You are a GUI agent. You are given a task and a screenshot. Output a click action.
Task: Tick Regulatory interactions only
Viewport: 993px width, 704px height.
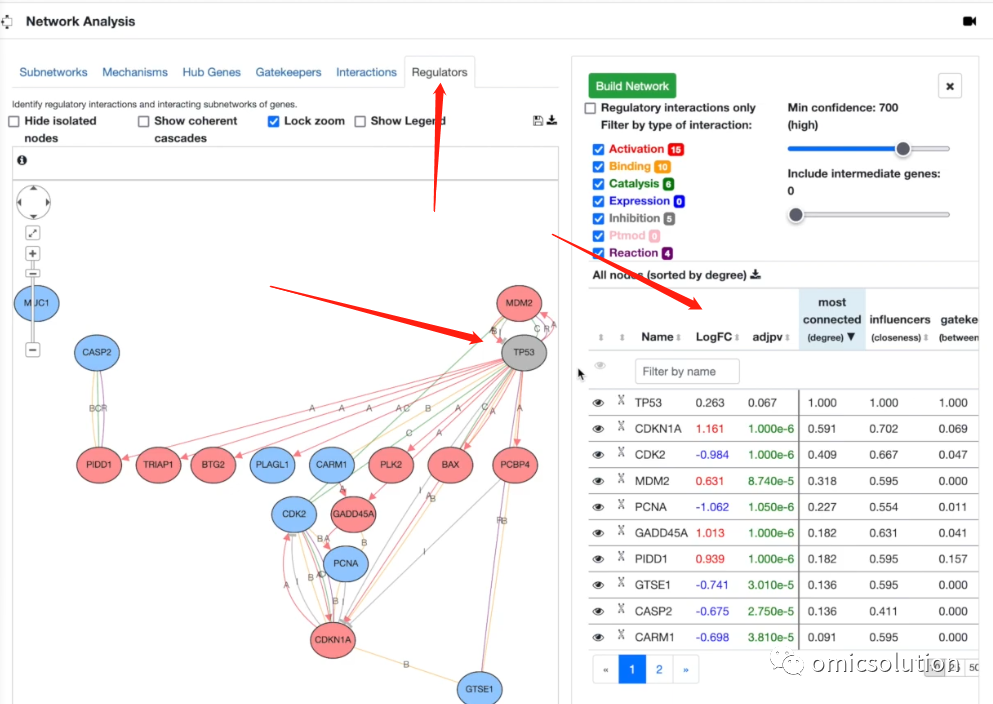point(590,108)
